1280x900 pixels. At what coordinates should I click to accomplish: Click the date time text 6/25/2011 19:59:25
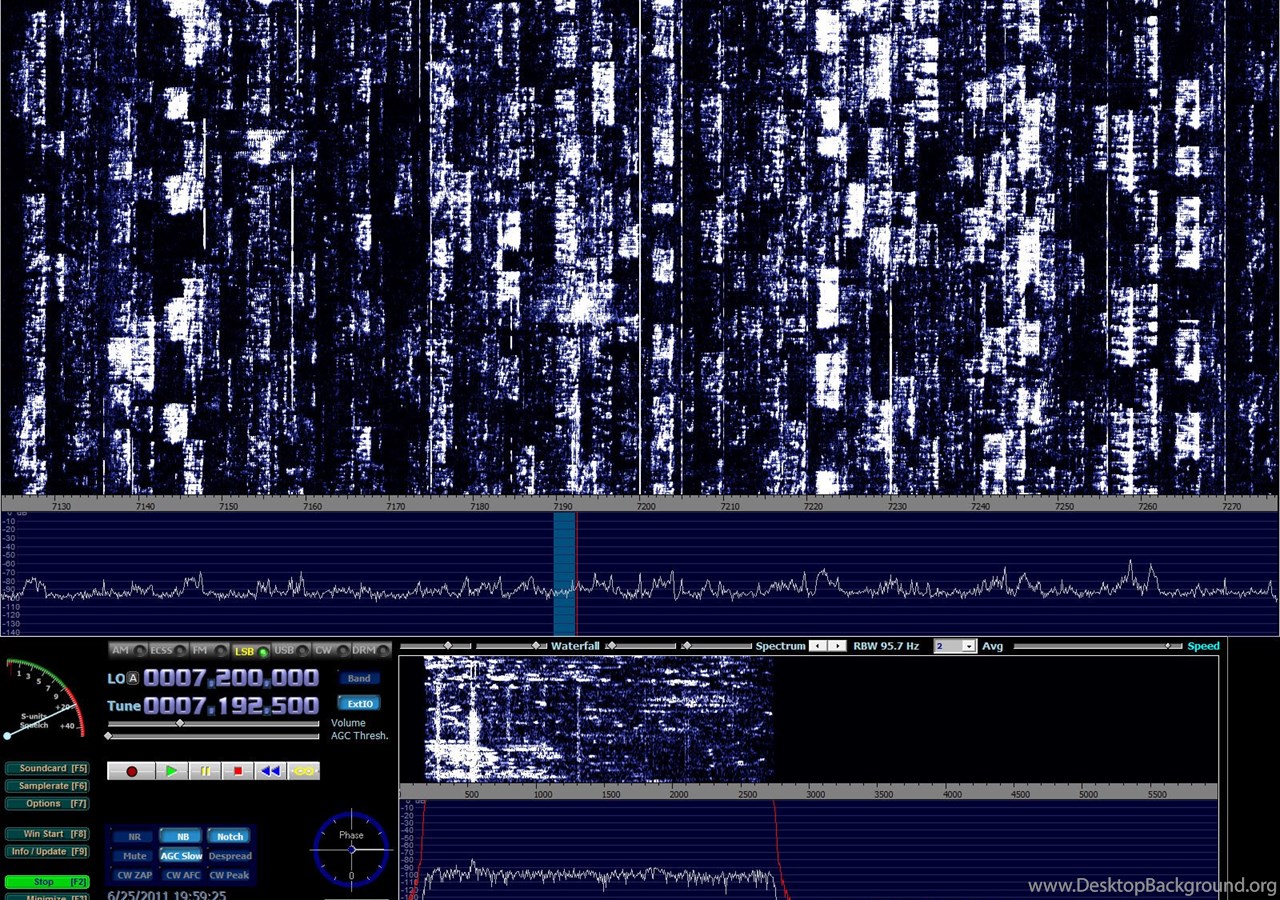point(167,896)
